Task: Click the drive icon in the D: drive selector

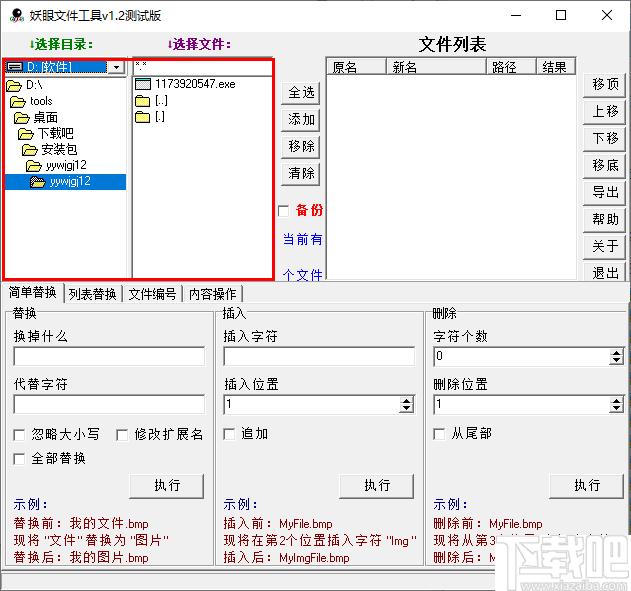Action: [x=15, y=66]
